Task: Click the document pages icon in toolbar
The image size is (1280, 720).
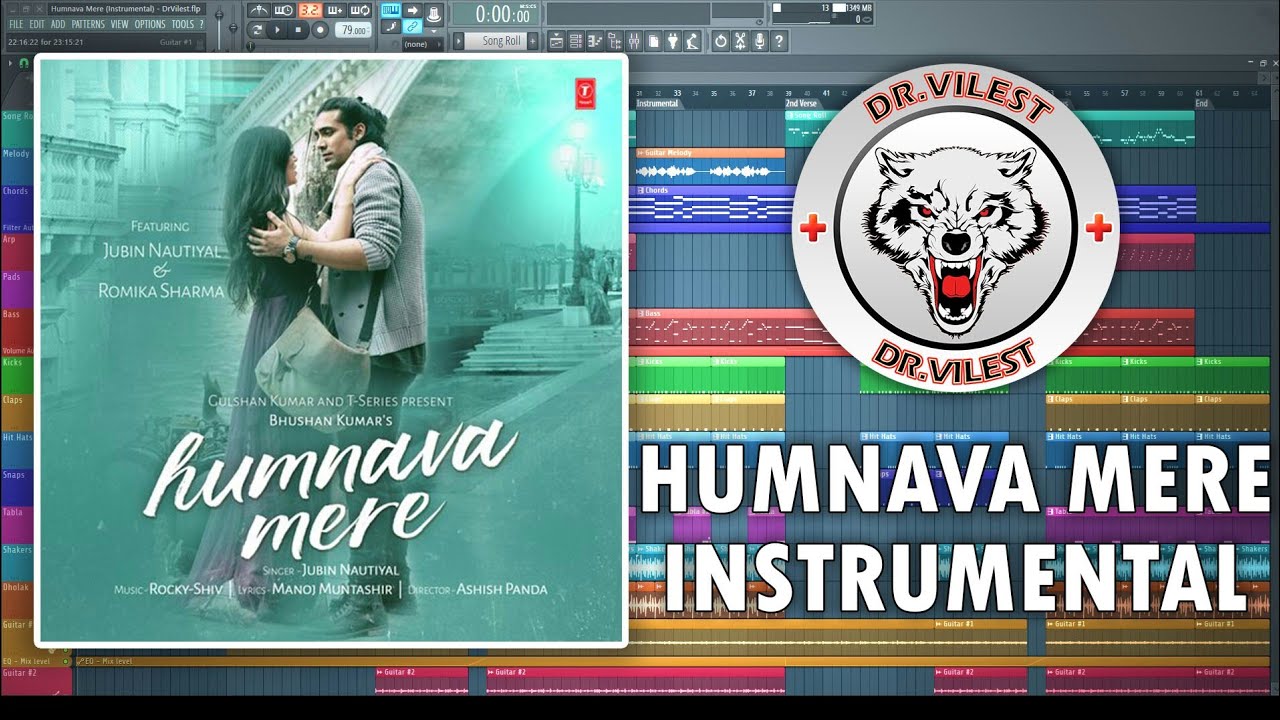Action: pos(653,41)
